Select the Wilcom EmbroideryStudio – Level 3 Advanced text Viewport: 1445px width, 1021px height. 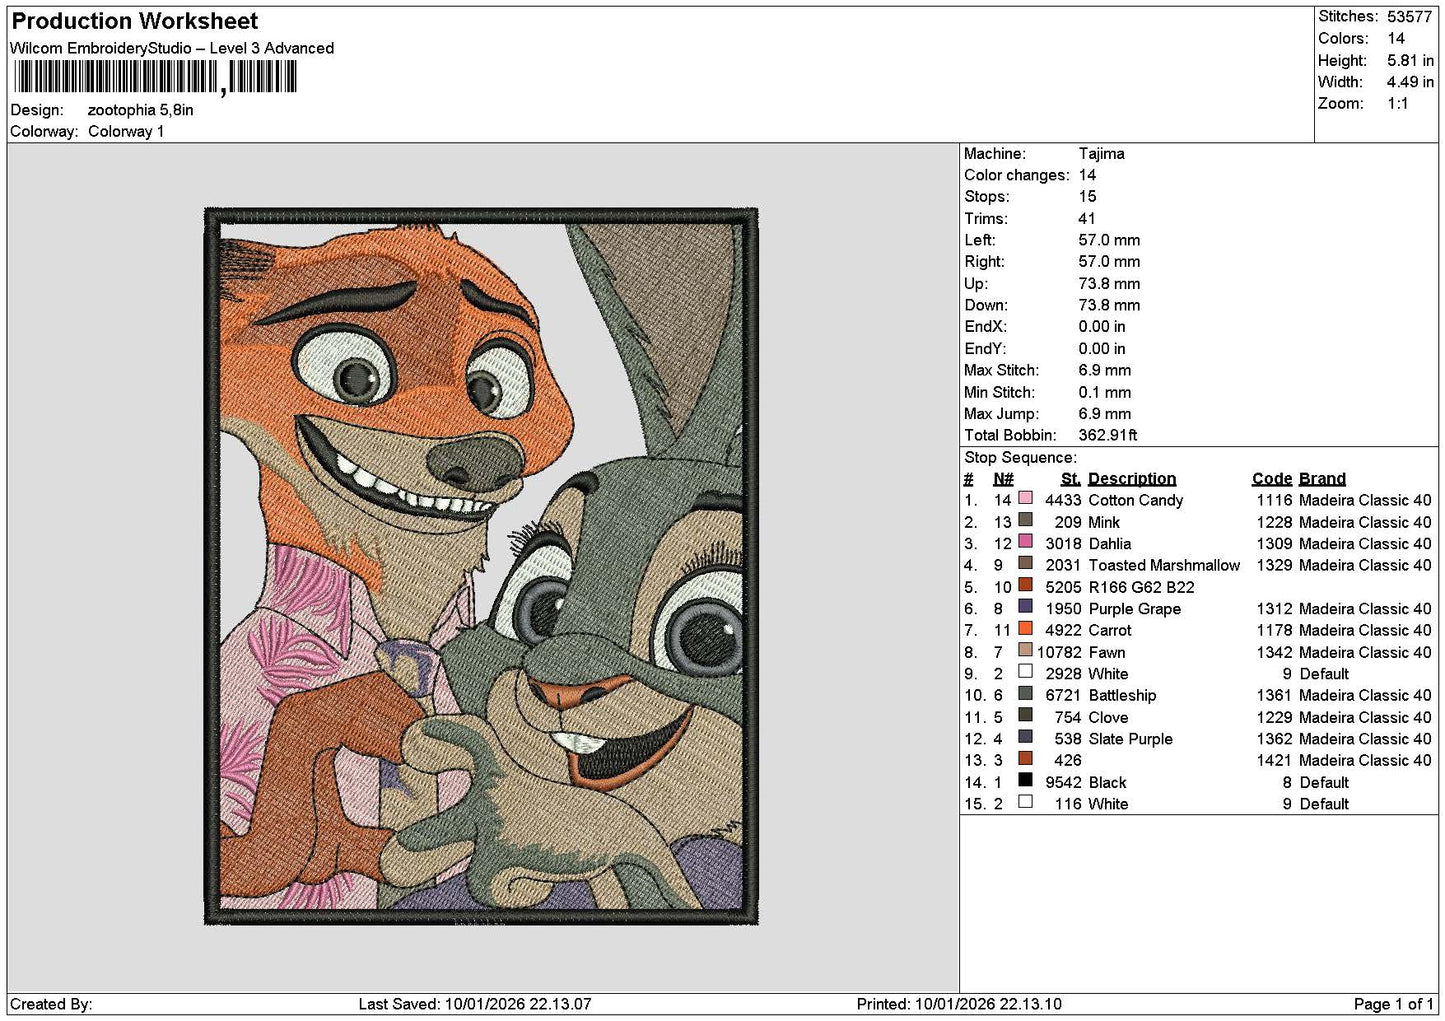point(172,48)
